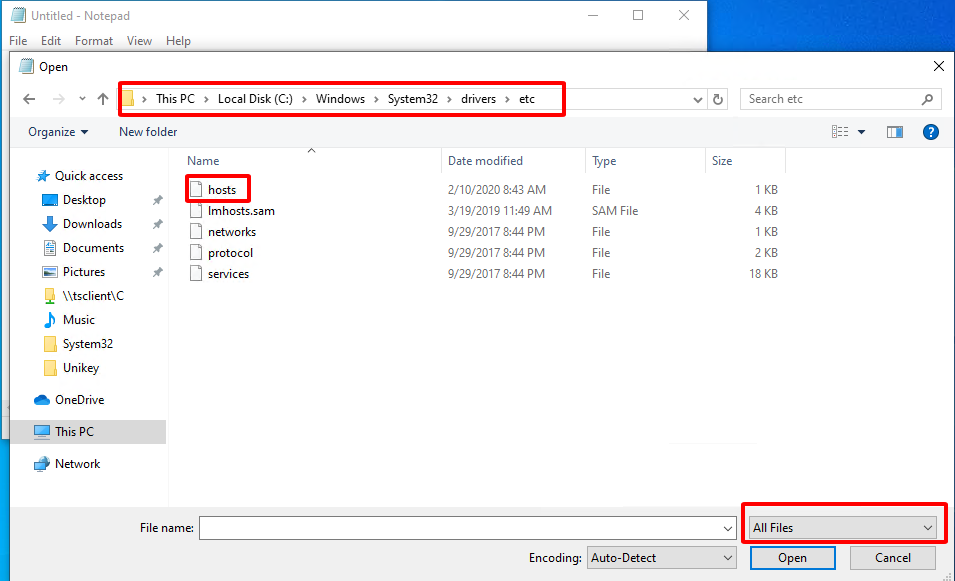Select the protocol file name

pos(230,253)
